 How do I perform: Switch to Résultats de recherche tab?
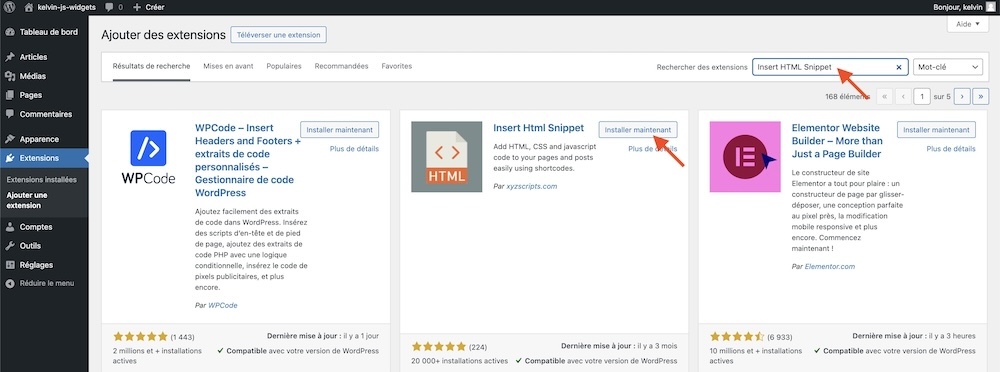click(151, 66)
